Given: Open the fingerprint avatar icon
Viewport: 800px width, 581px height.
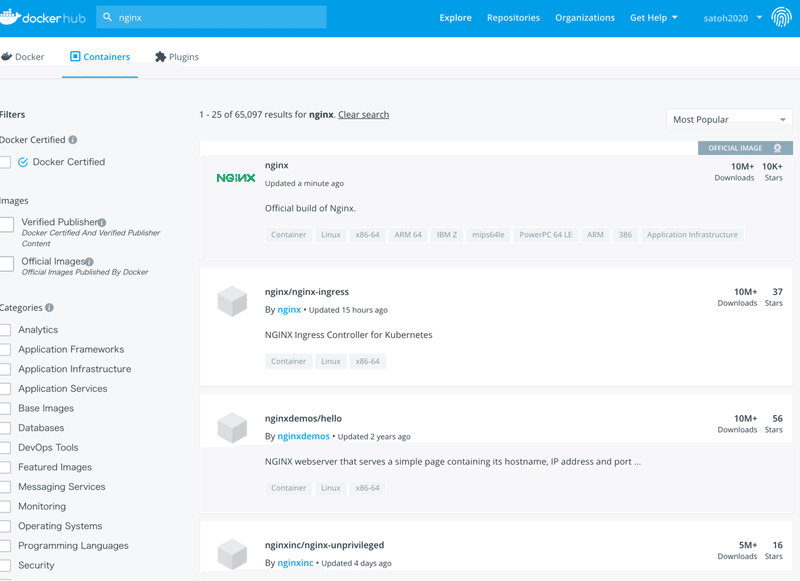Looking at the screenshot, I should point(781,17).
